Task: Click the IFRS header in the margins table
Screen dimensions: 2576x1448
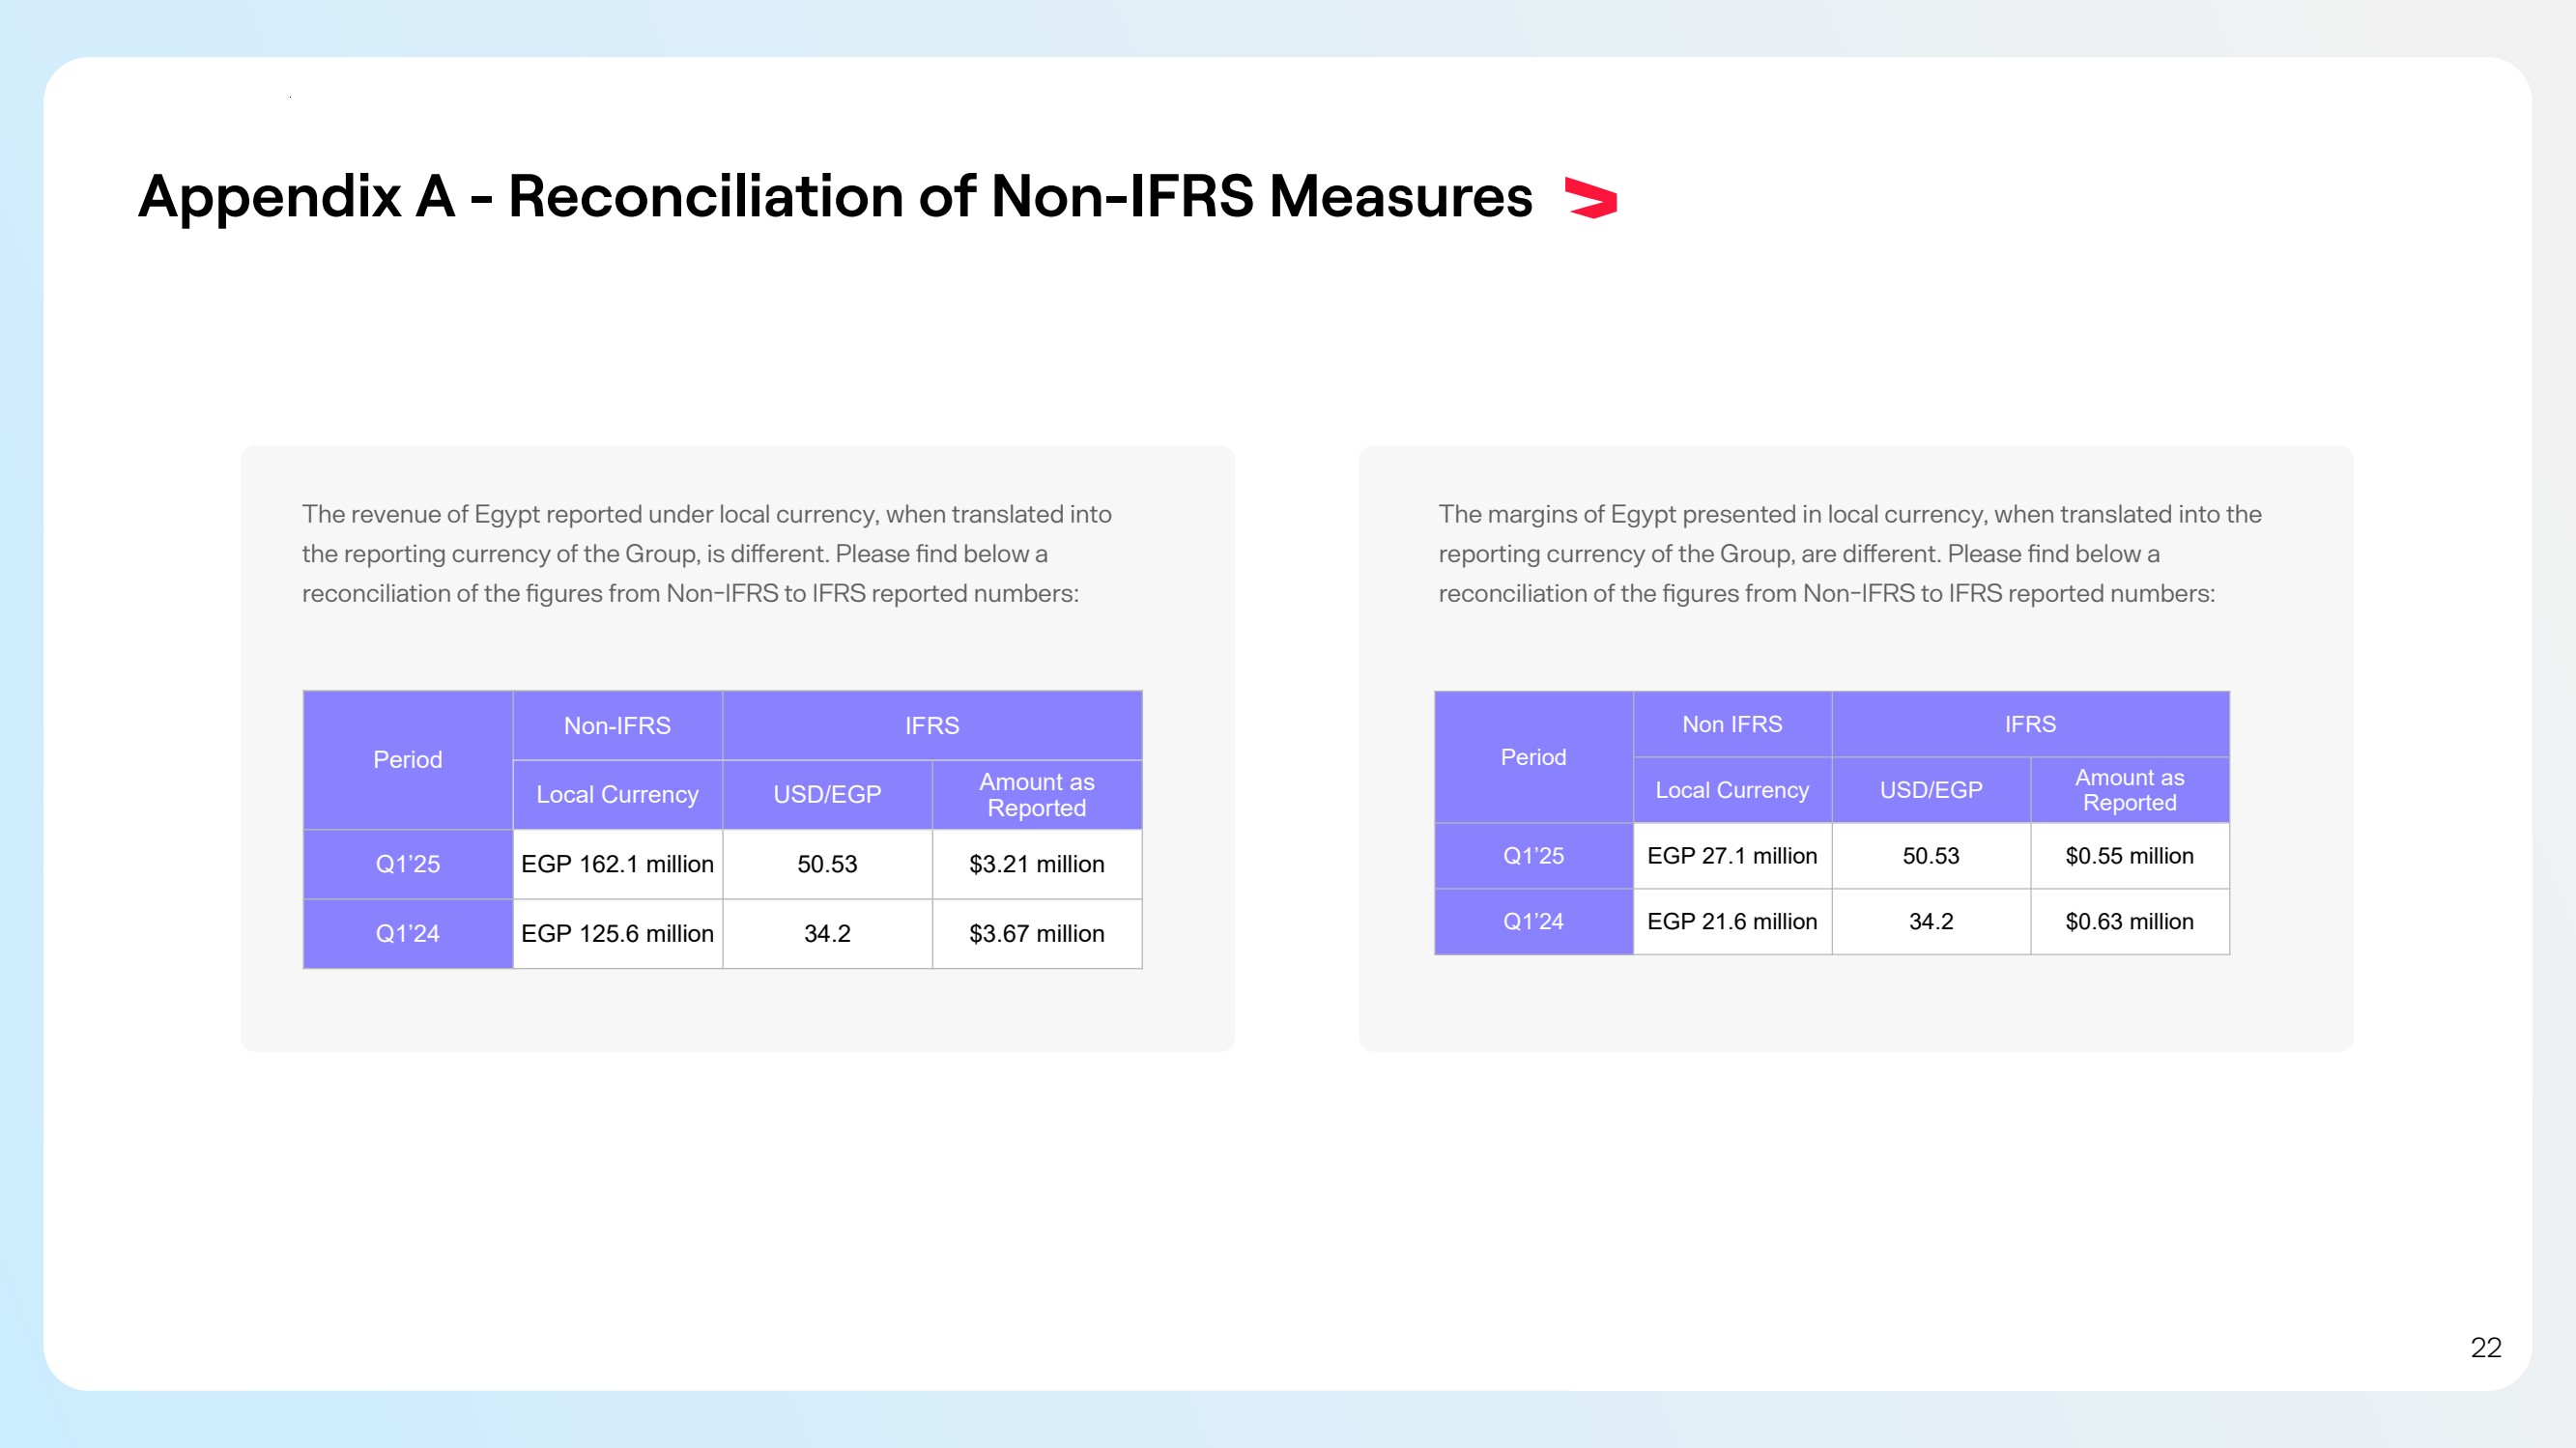Action: point(2029,724)
